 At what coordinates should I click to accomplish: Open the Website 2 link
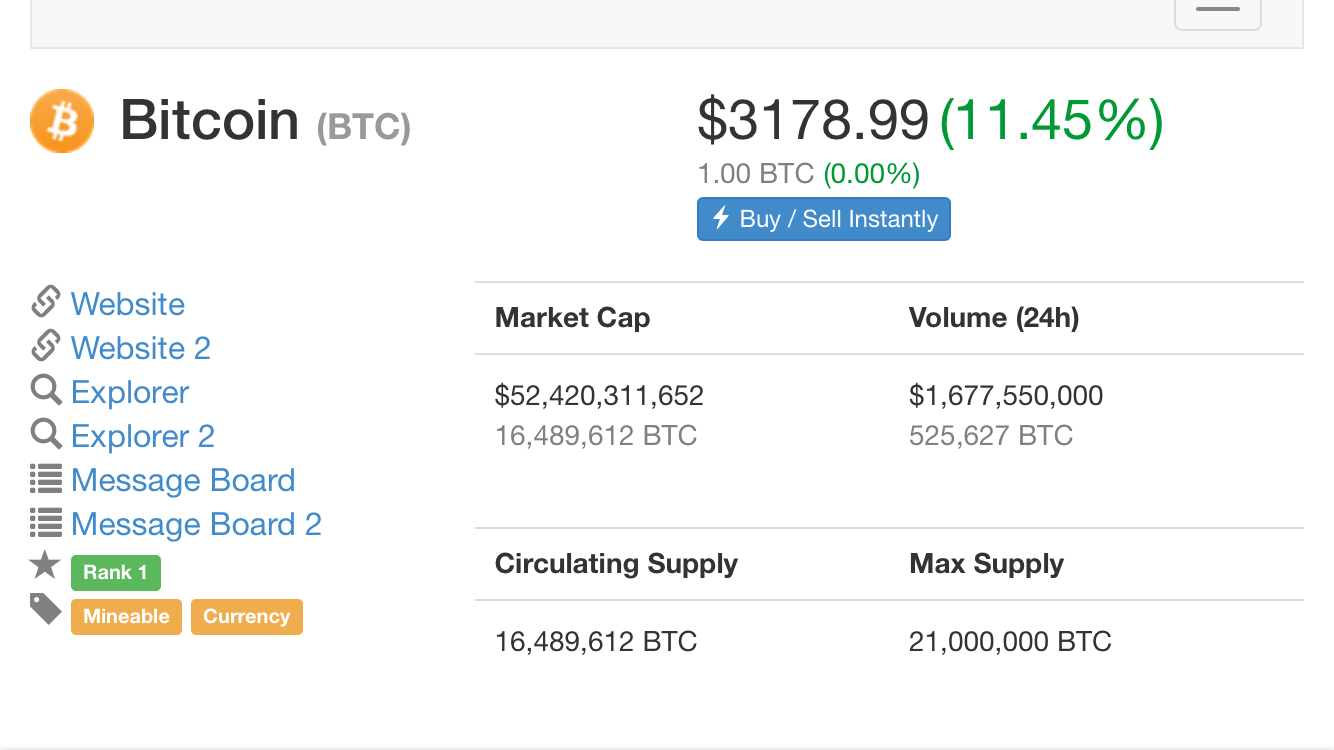(x=141, y=348)
